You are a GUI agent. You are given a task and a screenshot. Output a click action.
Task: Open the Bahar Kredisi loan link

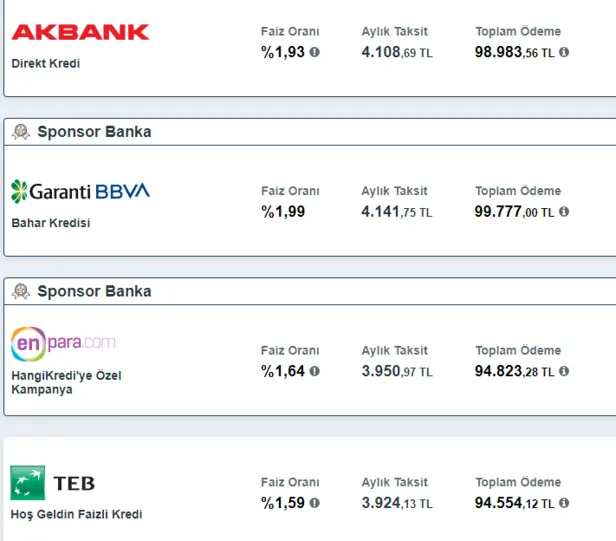coord(51,223)
